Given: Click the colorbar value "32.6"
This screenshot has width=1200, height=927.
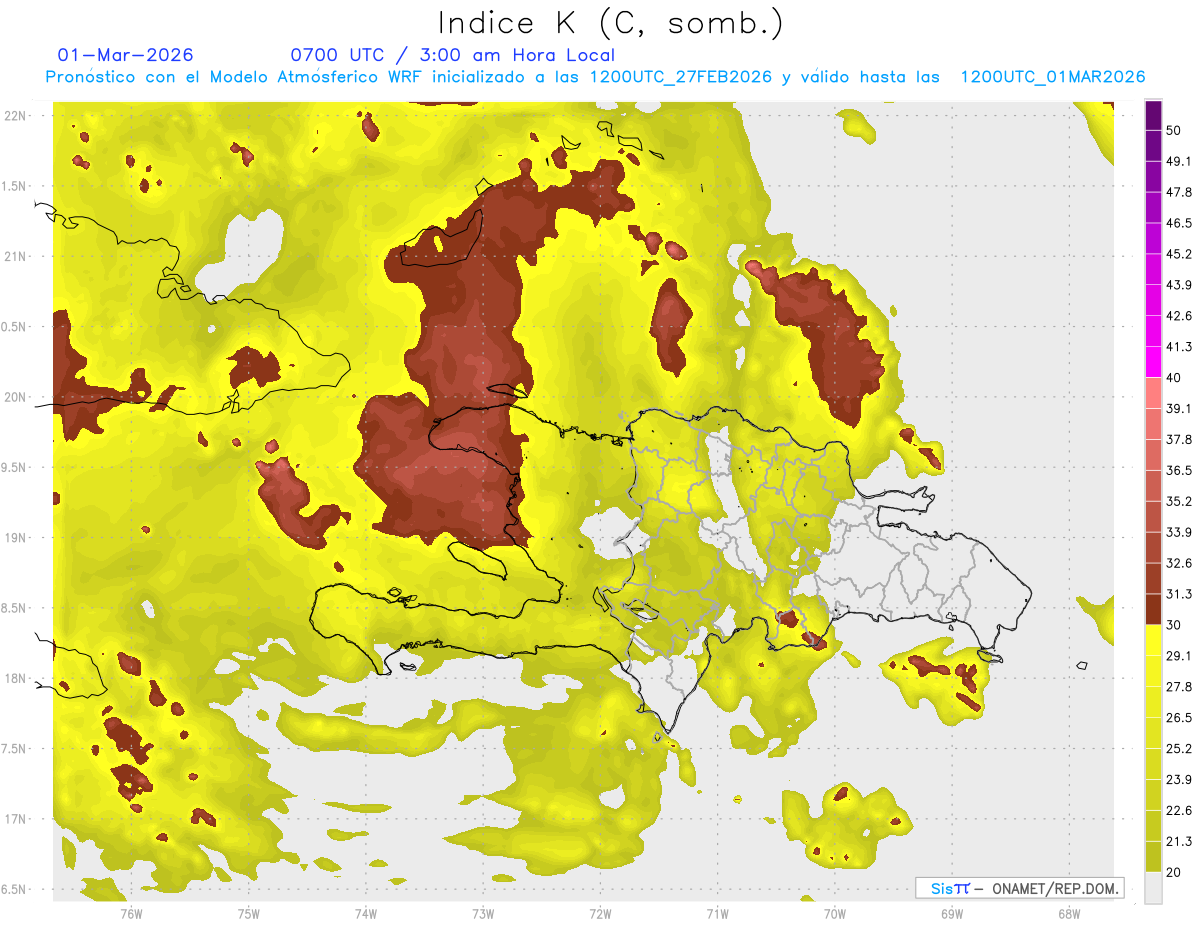Looking at the screenshot, I should (x=1179, y=563).
